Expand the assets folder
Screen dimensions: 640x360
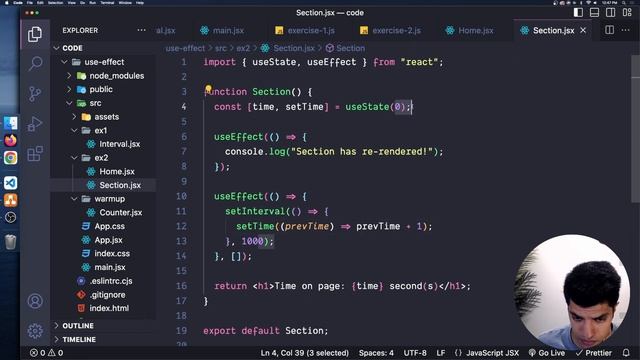coord(74,117)
